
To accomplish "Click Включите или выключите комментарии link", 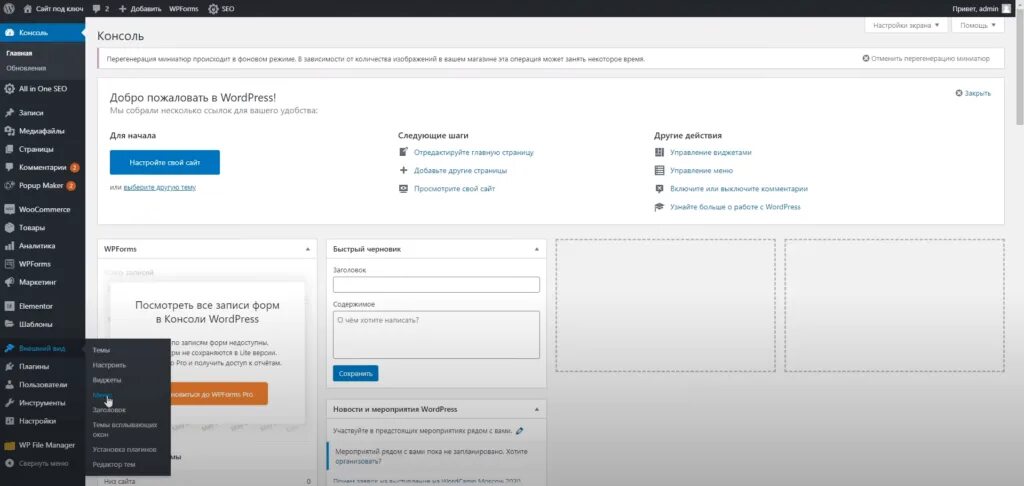I will tap(739, 189).
